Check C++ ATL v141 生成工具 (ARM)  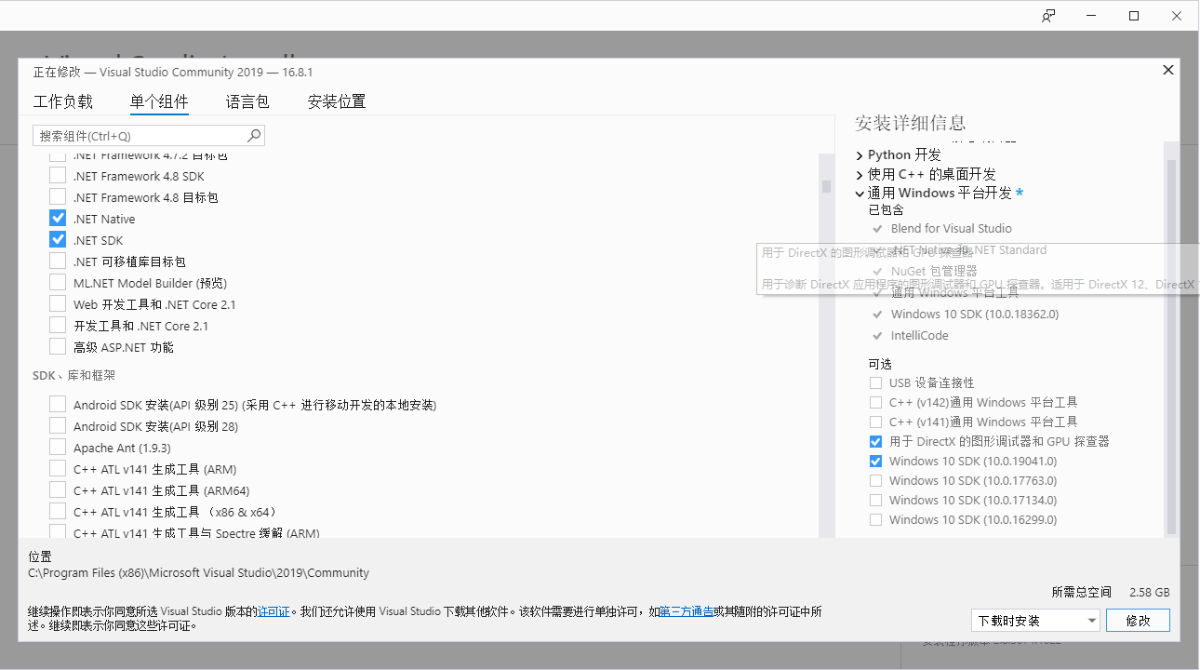(58, 469)
